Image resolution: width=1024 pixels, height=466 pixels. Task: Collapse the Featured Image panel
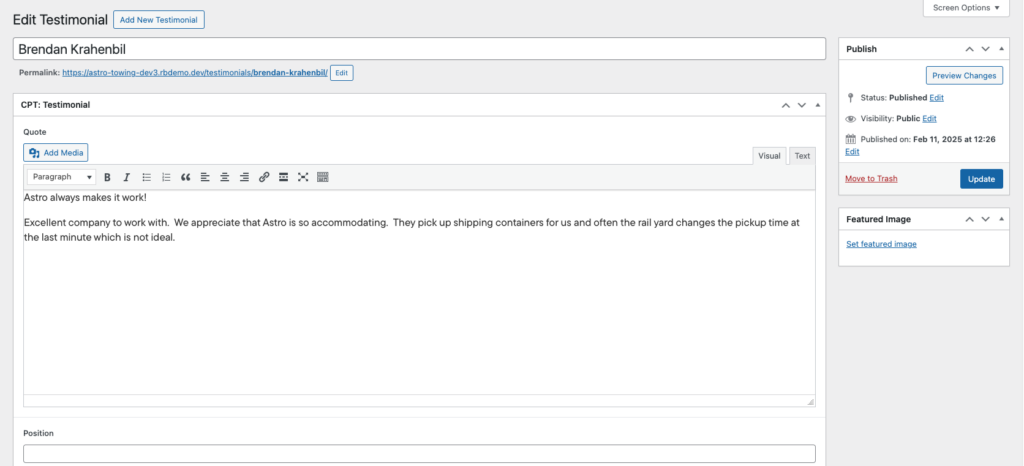1001,219
